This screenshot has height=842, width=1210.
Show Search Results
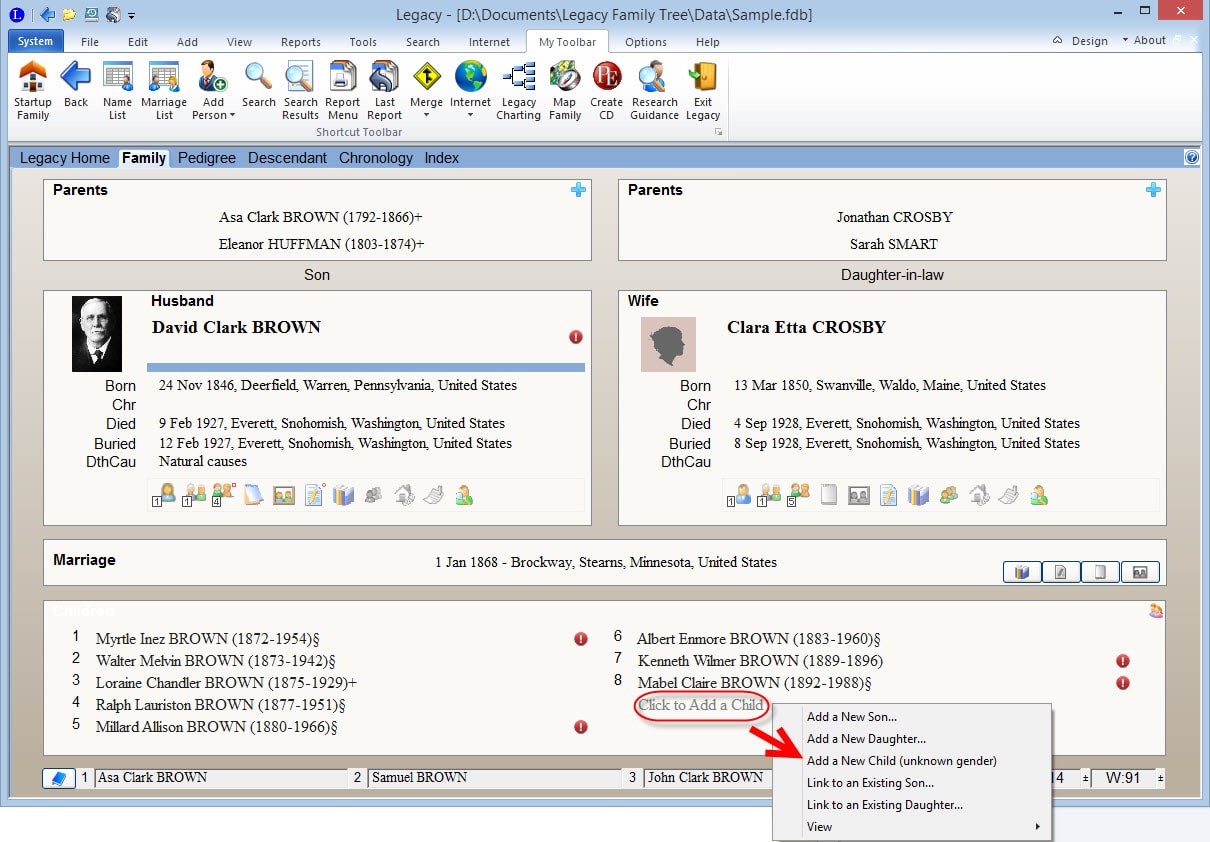(300, 90)
